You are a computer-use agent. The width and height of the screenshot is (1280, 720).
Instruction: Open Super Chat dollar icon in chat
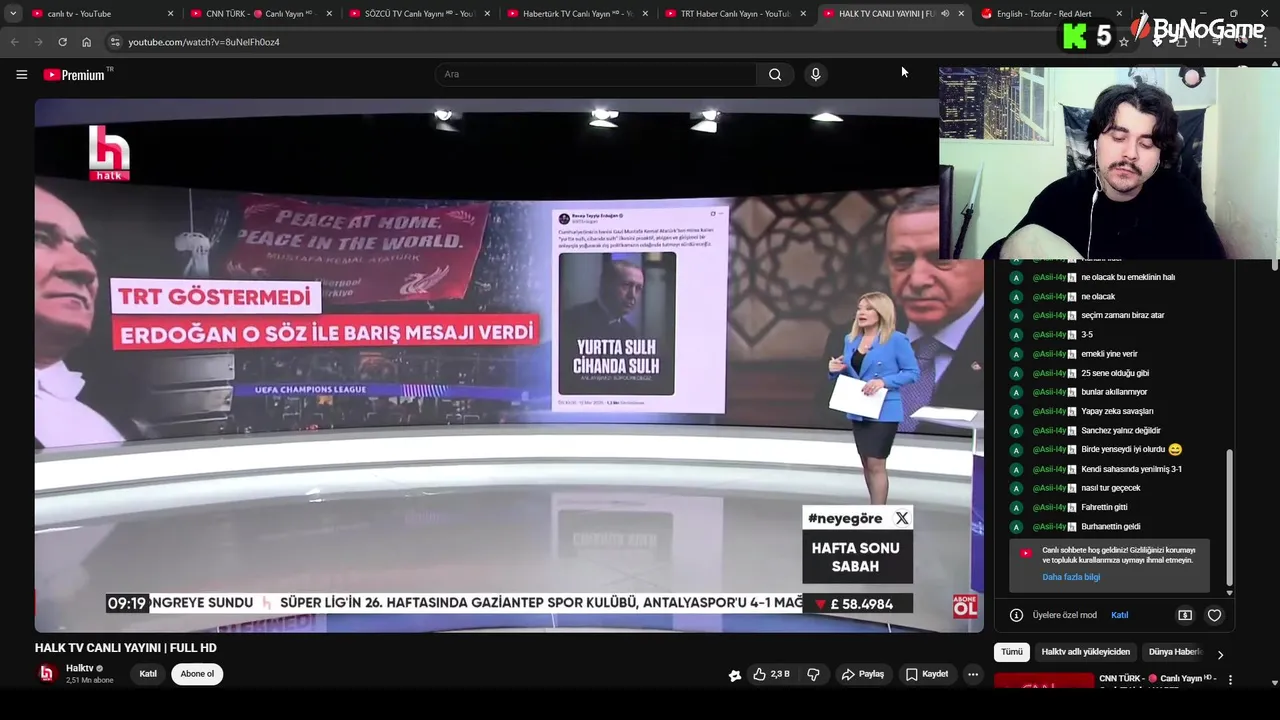coord(1185,615)
